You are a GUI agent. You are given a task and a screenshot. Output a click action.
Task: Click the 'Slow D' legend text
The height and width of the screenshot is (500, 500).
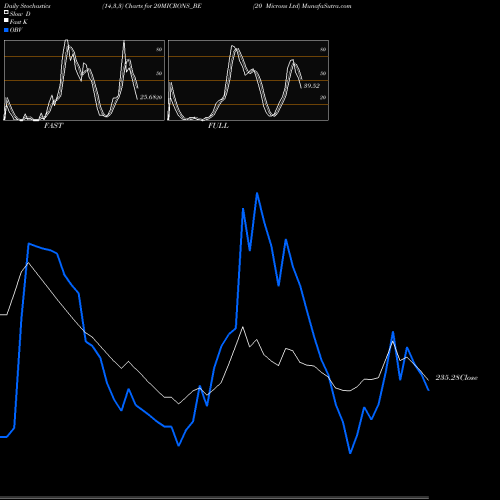pos(20,14)
